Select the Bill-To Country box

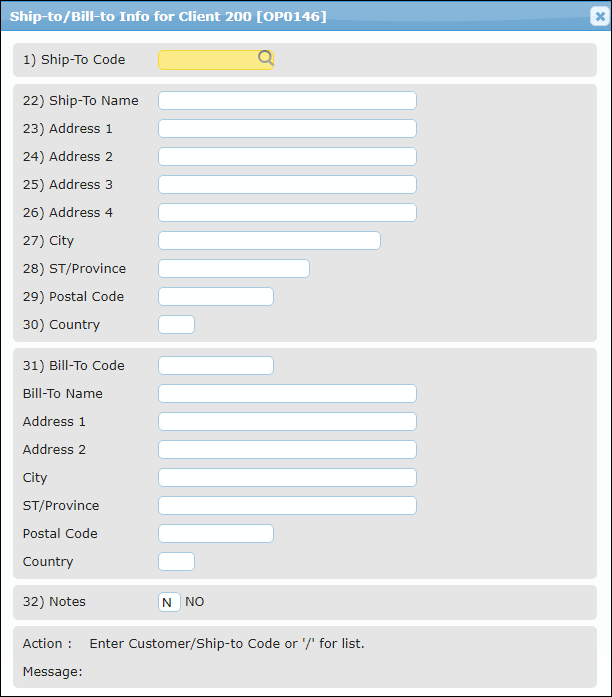point(176,561)
